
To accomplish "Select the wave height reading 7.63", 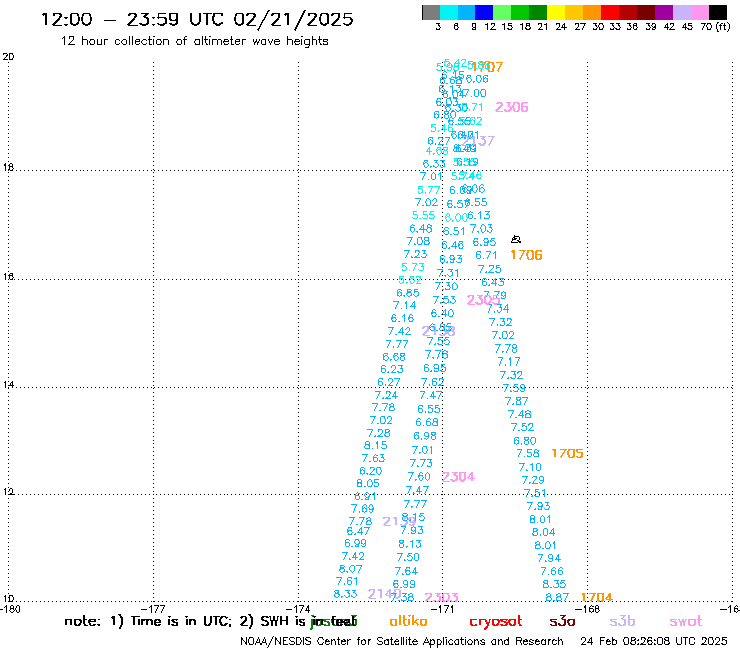I will (x=373, y=458).
